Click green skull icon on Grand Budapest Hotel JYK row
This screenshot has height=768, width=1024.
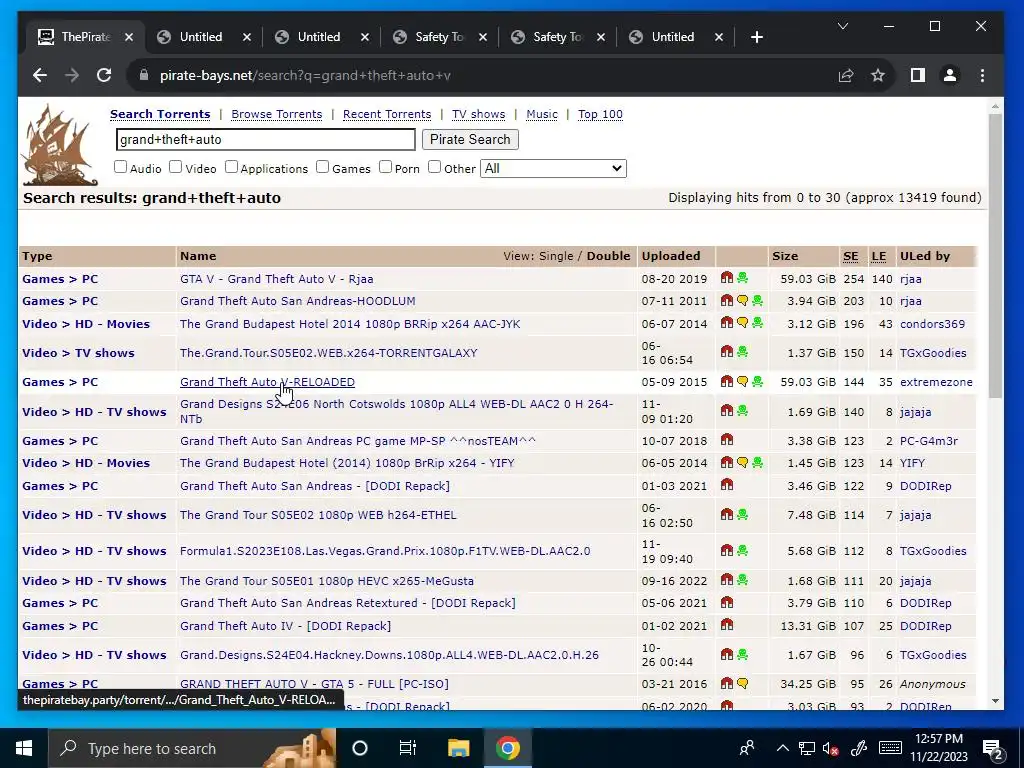[x=758, y=323]
